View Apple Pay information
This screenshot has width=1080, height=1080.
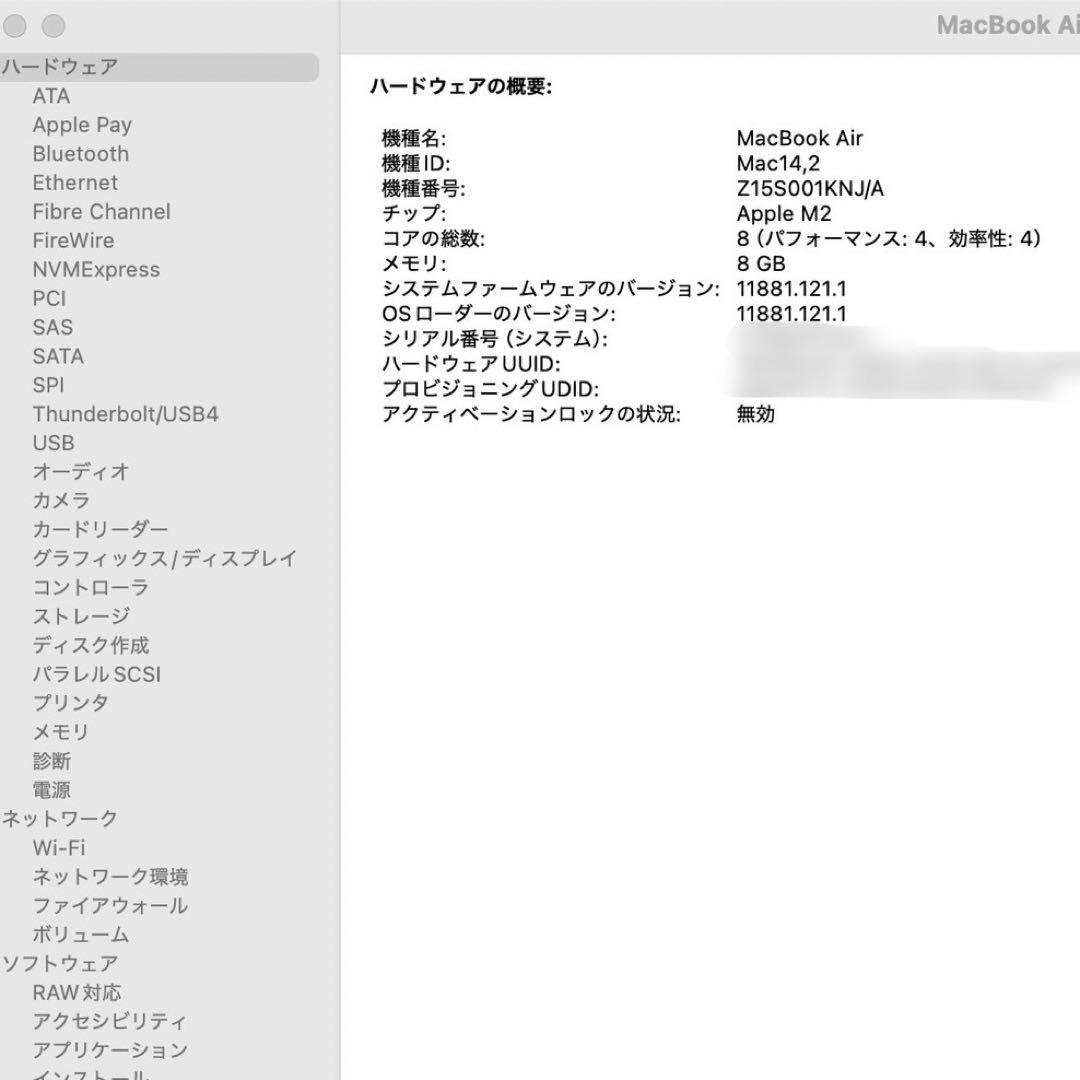tap(83, 125)
